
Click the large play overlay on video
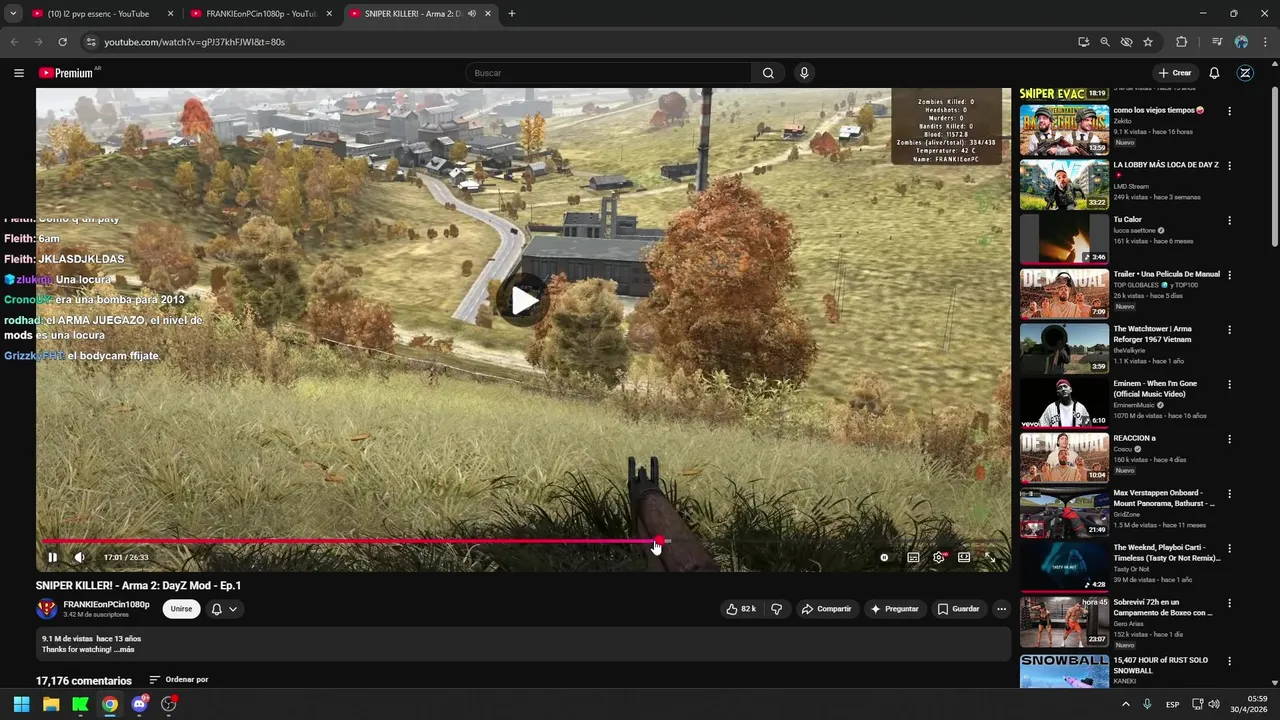point(524,300)
